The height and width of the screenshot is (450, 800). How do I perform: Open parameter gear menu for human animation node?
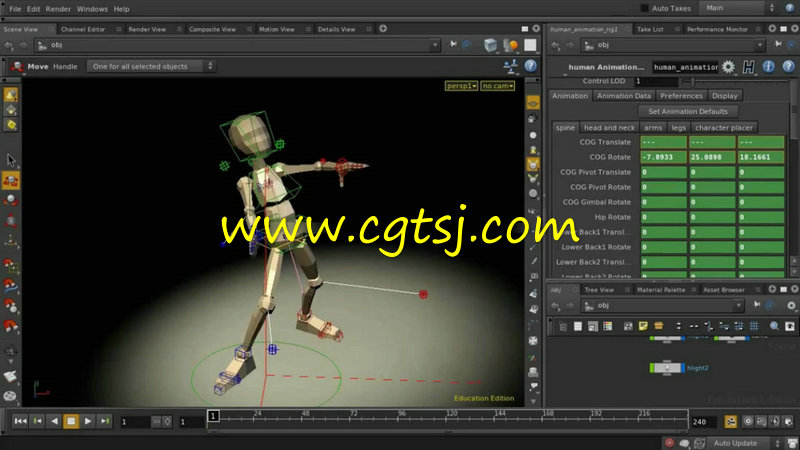(x=728, y=67)
